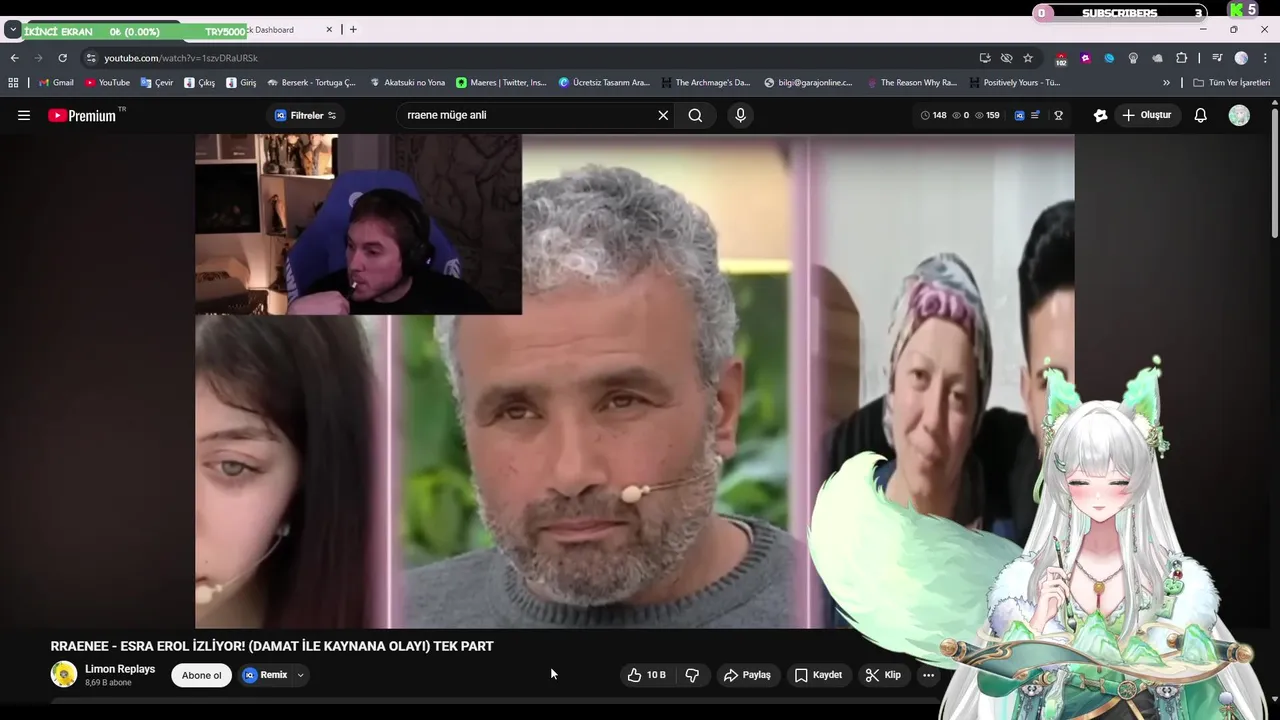
Task: Bookmark this page with the star
Action: [1027, 58]
